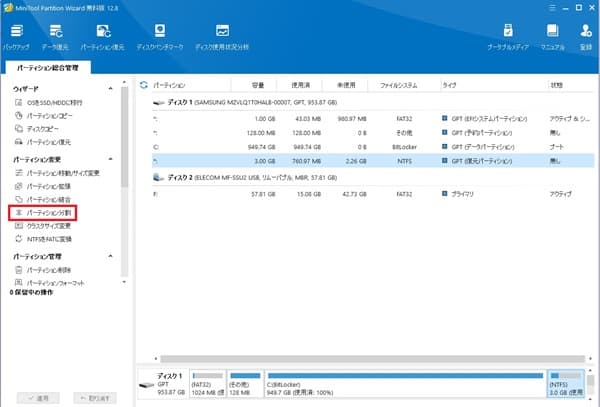Select クラスタサイズ変更 in the sidebar

pos(43,226)
